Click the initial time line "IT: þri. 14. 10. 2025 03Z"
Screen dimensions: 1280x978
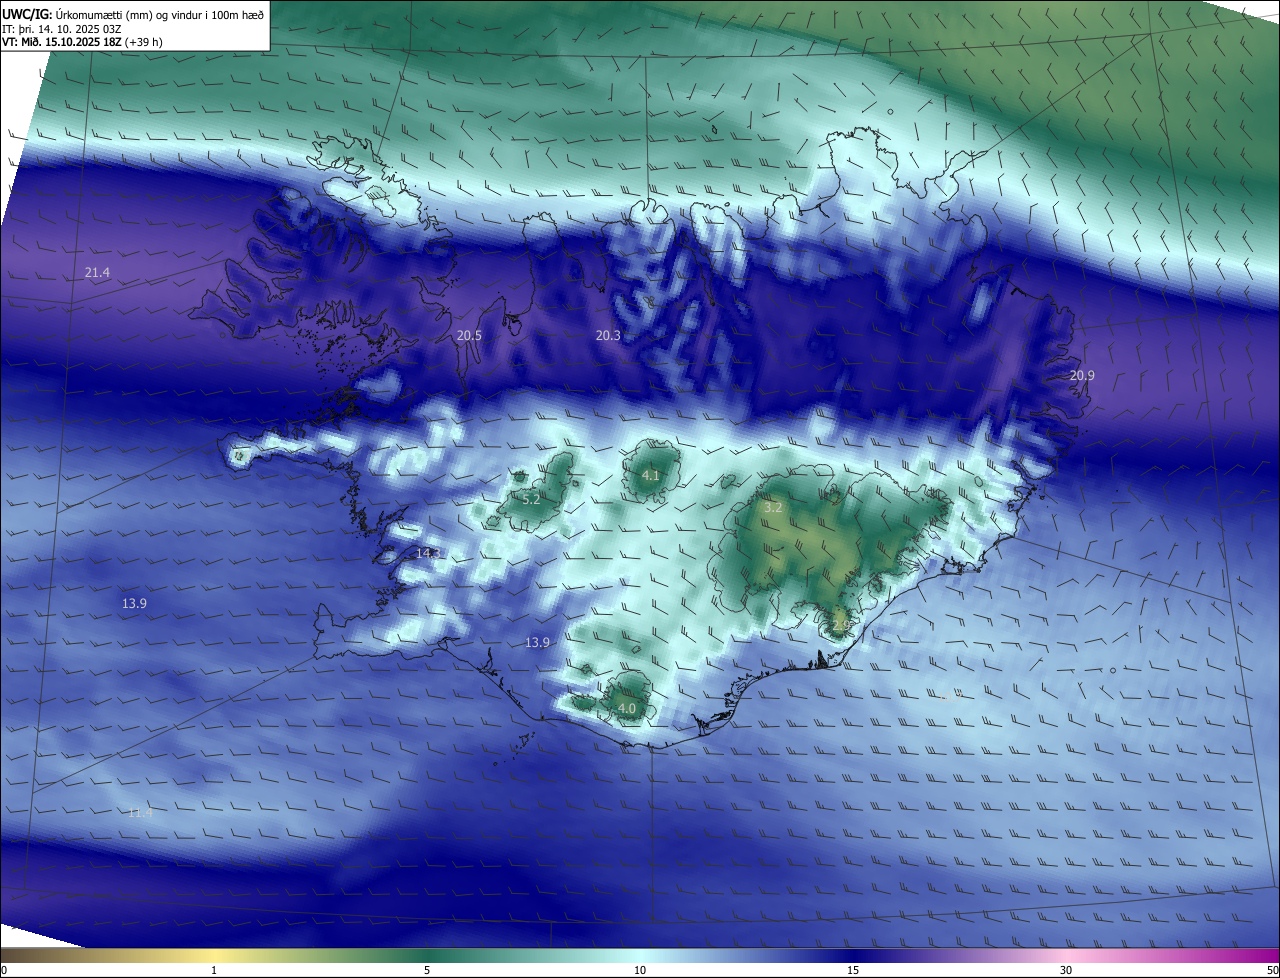coord(61,29)
